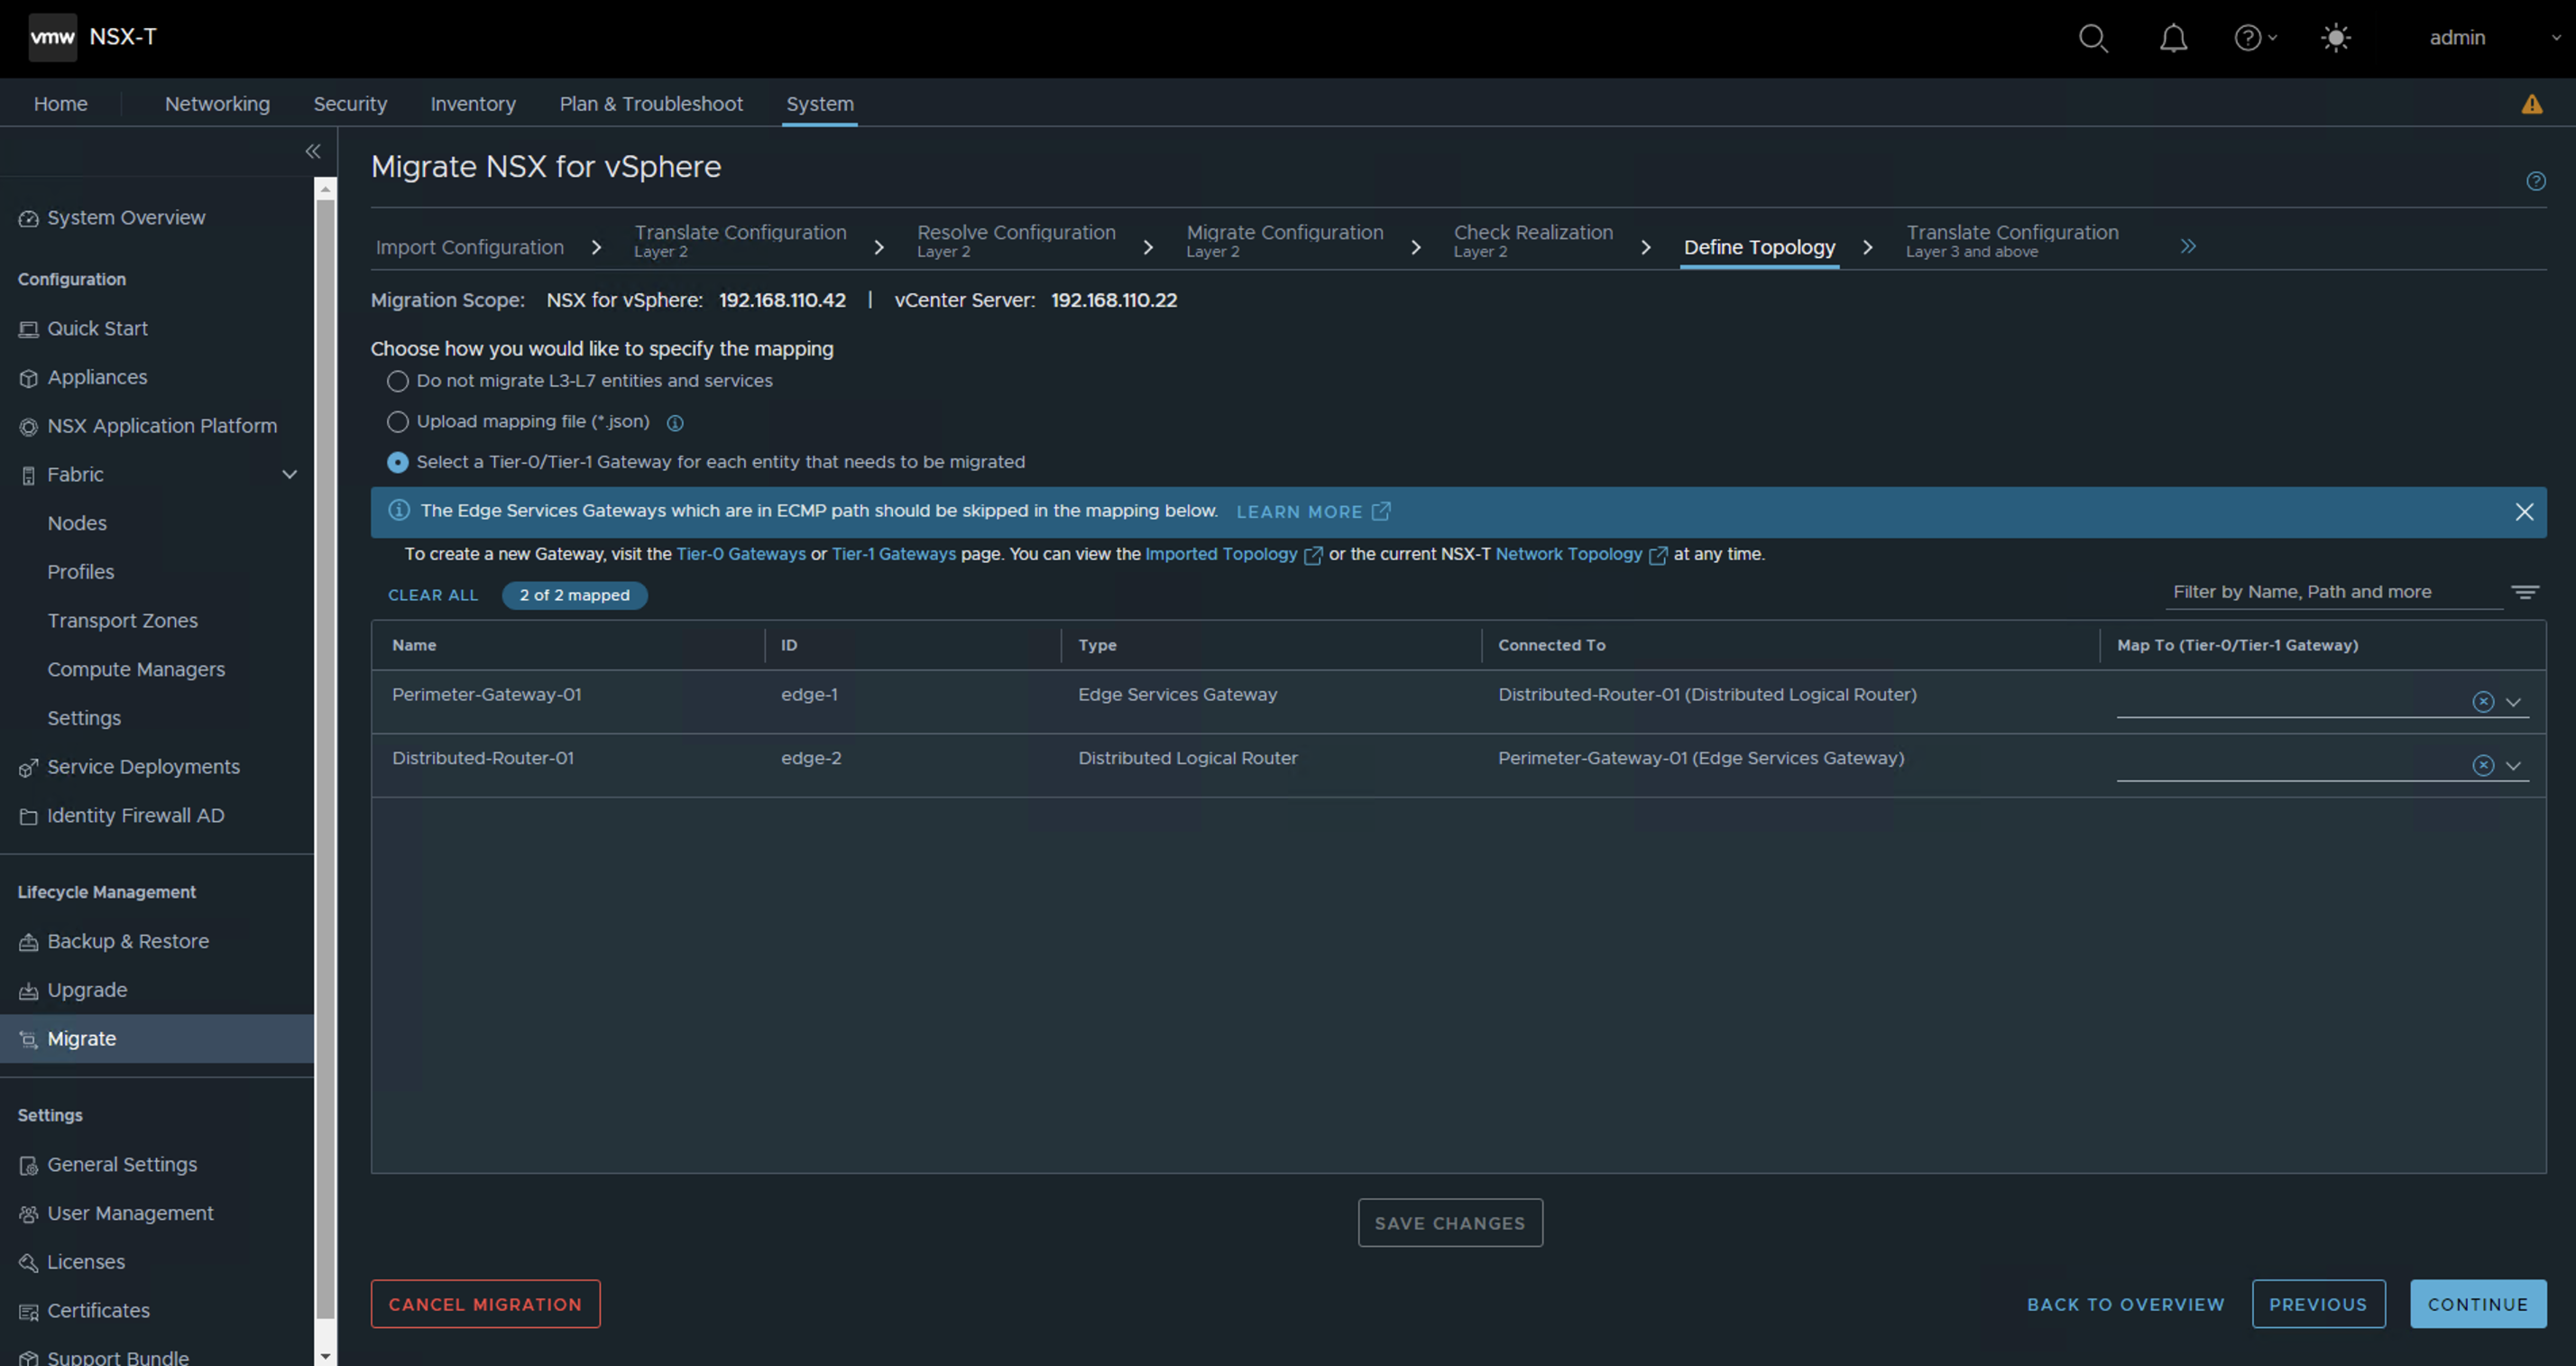The image size is (2576, 1366).
Task: Select Upload mapping file radio option
Action: click(398, 422)
